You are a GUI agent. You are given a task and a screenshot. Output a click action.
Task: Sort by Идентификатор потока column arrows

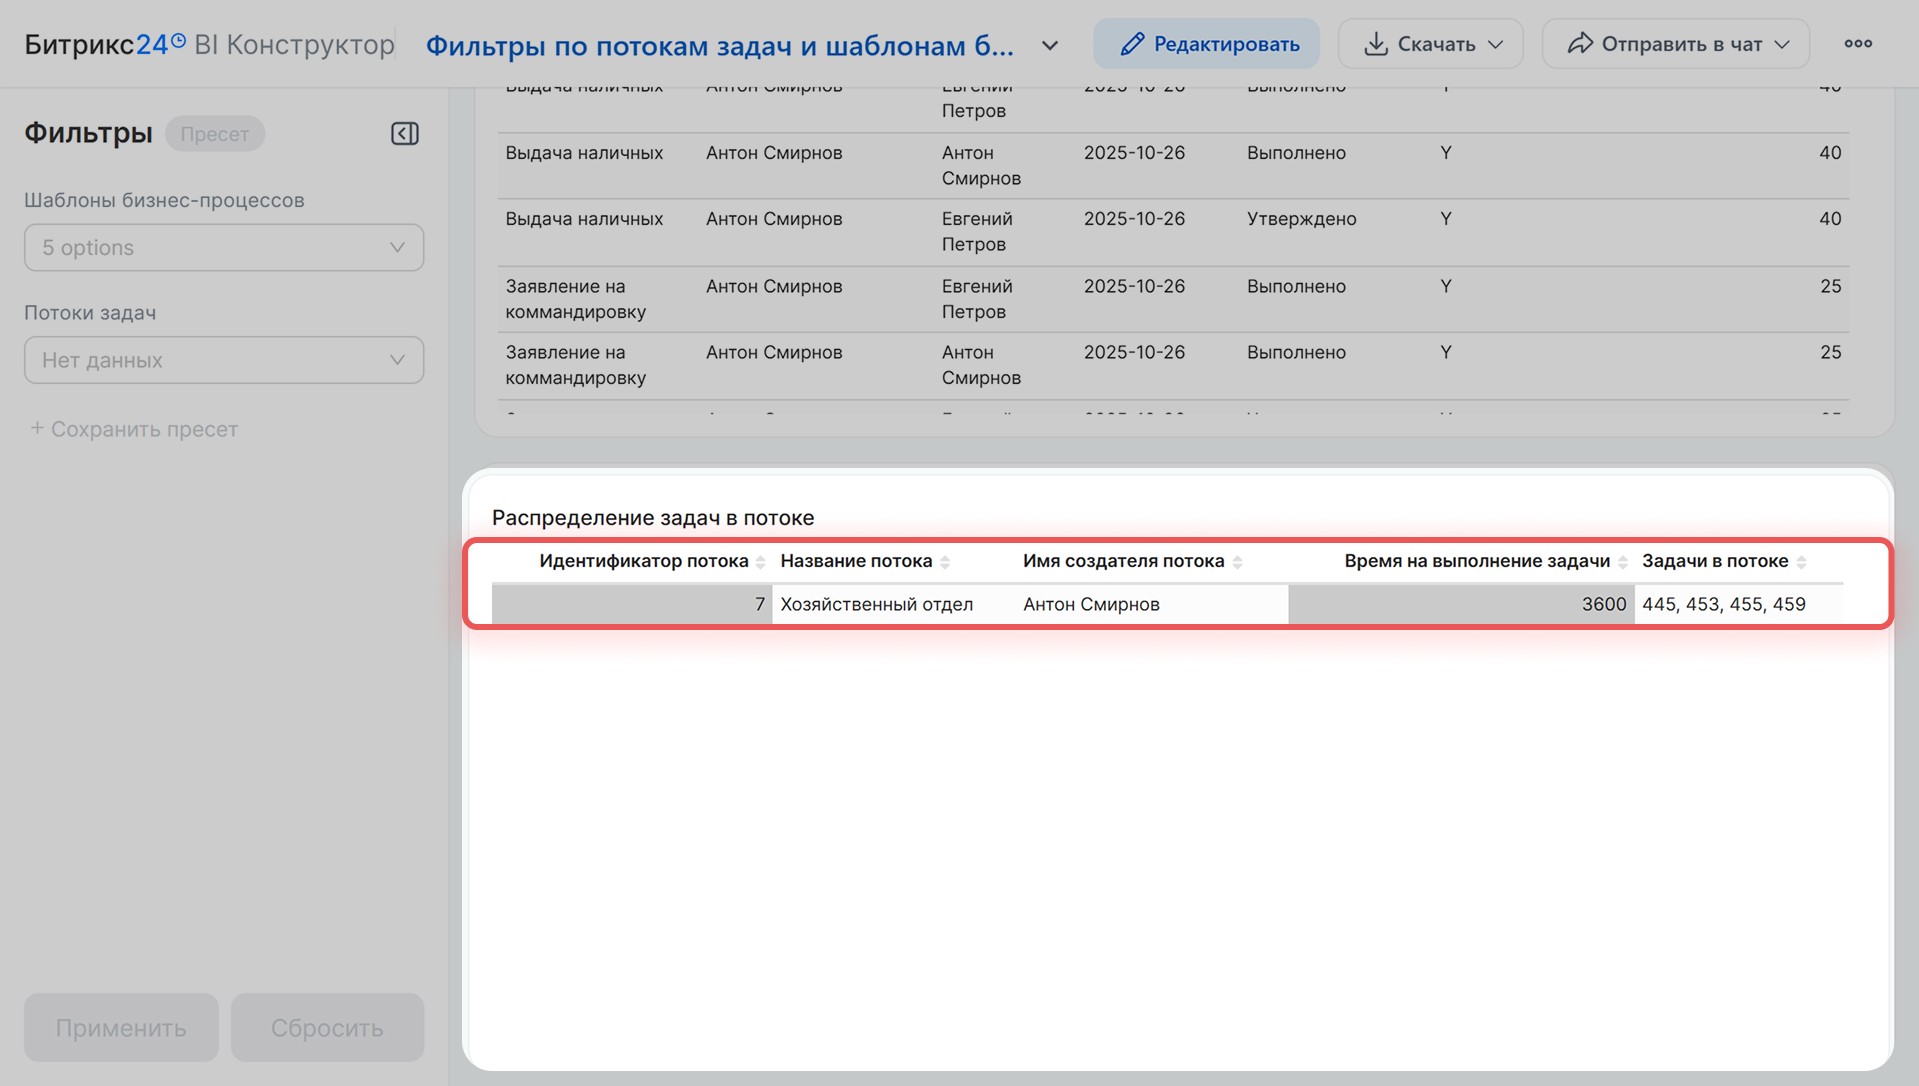760,562
